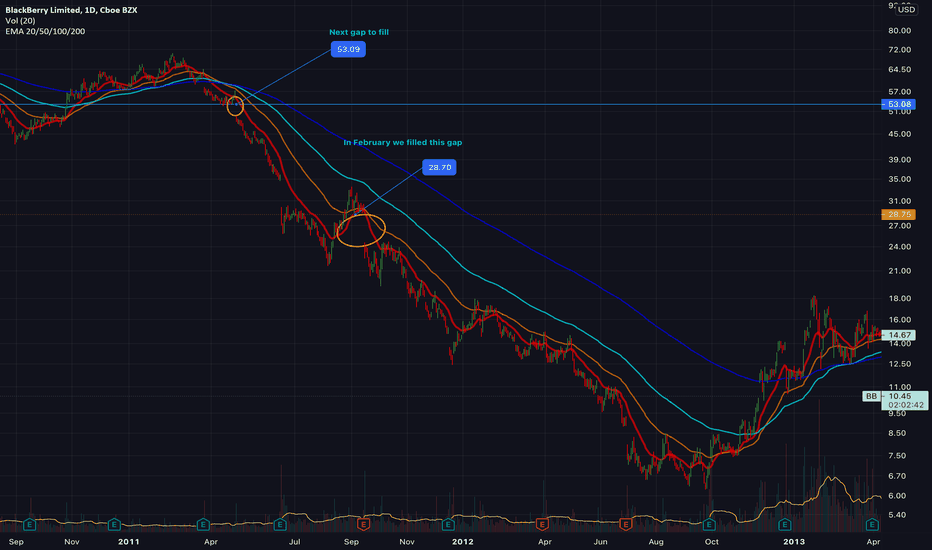The width and height of the screenshot is (932, 550).
Task: Click the blue 53.08 horizontal line price tag
Action: click(x=899, y=104)
